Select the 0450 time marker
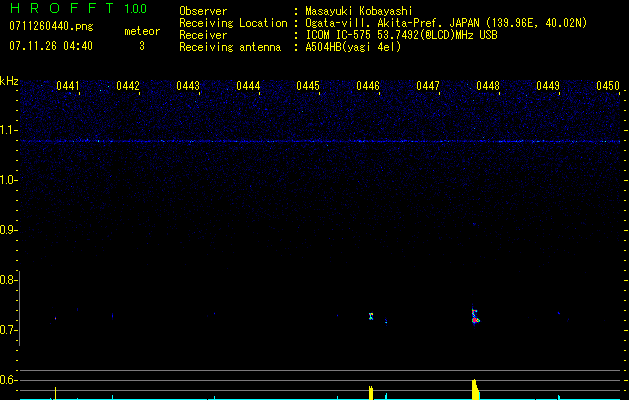Screen dimensions: 629x400 point(608,86)
